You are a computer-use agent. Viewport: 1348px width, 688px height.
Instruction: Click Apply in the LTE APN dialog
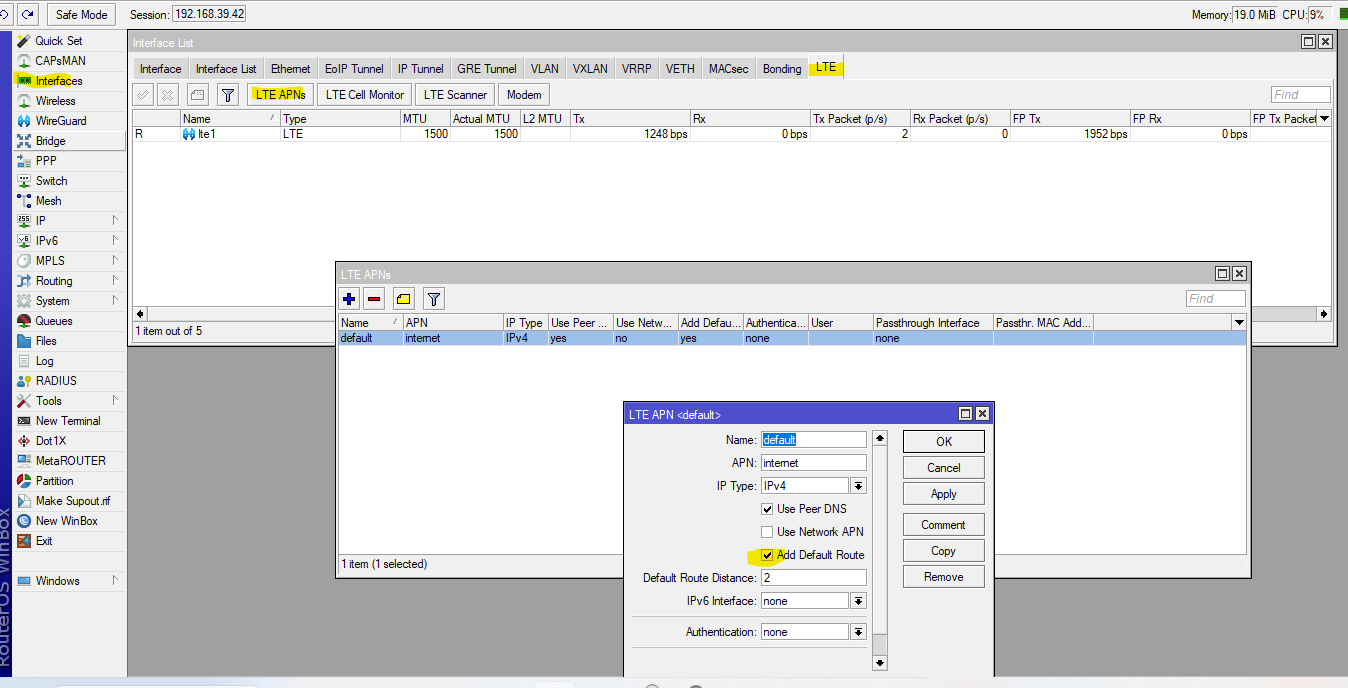tap(944, 494)
